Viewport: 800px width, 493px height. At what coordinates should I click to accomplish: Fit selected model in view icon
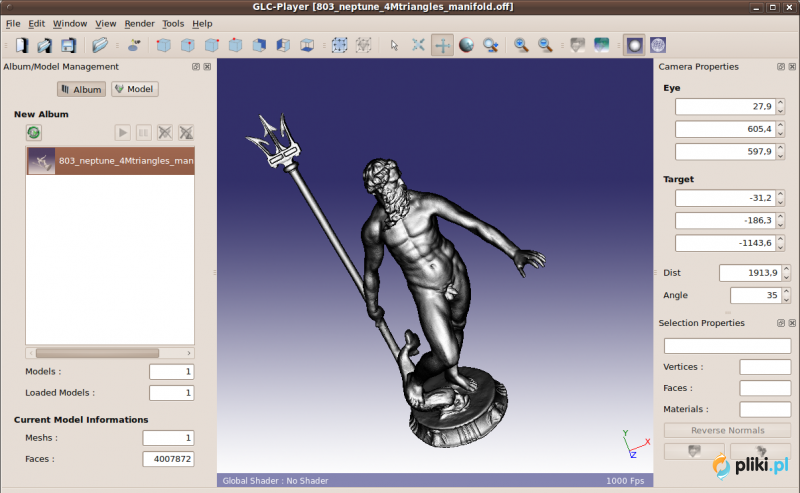click(363, 45)
